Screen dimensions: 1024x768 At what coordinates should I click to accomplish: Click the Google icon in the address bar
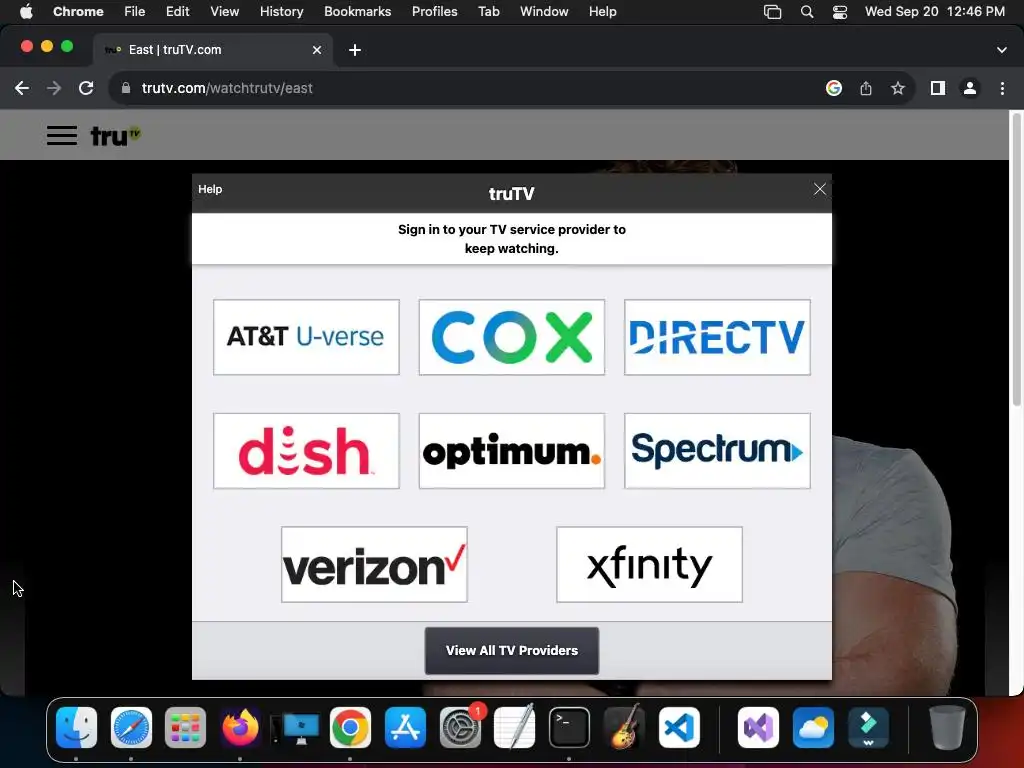pyautogui.click(x=833, y=88)
